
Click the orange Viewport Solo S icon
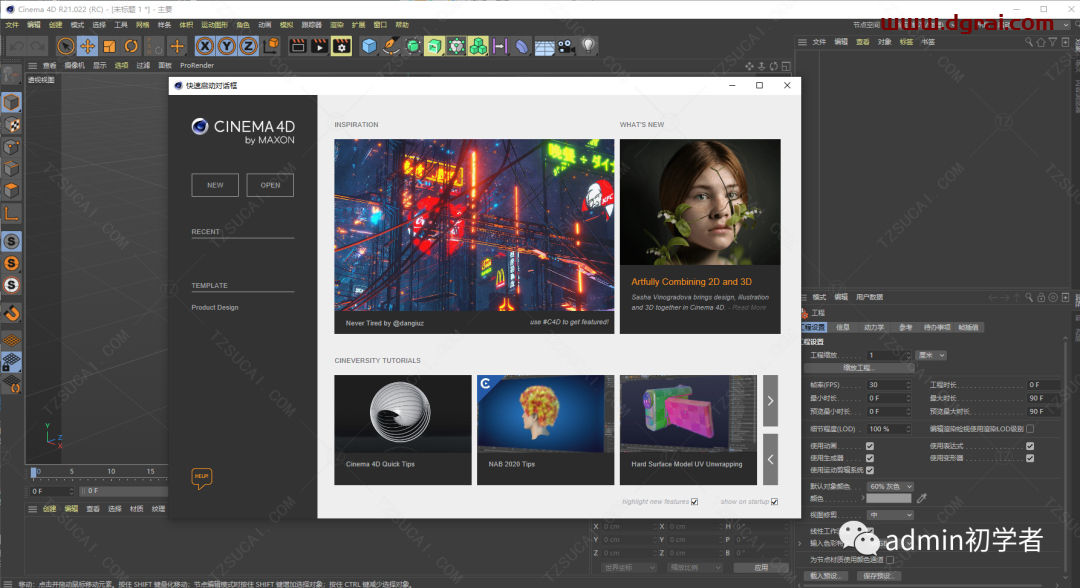click(11, 263)
